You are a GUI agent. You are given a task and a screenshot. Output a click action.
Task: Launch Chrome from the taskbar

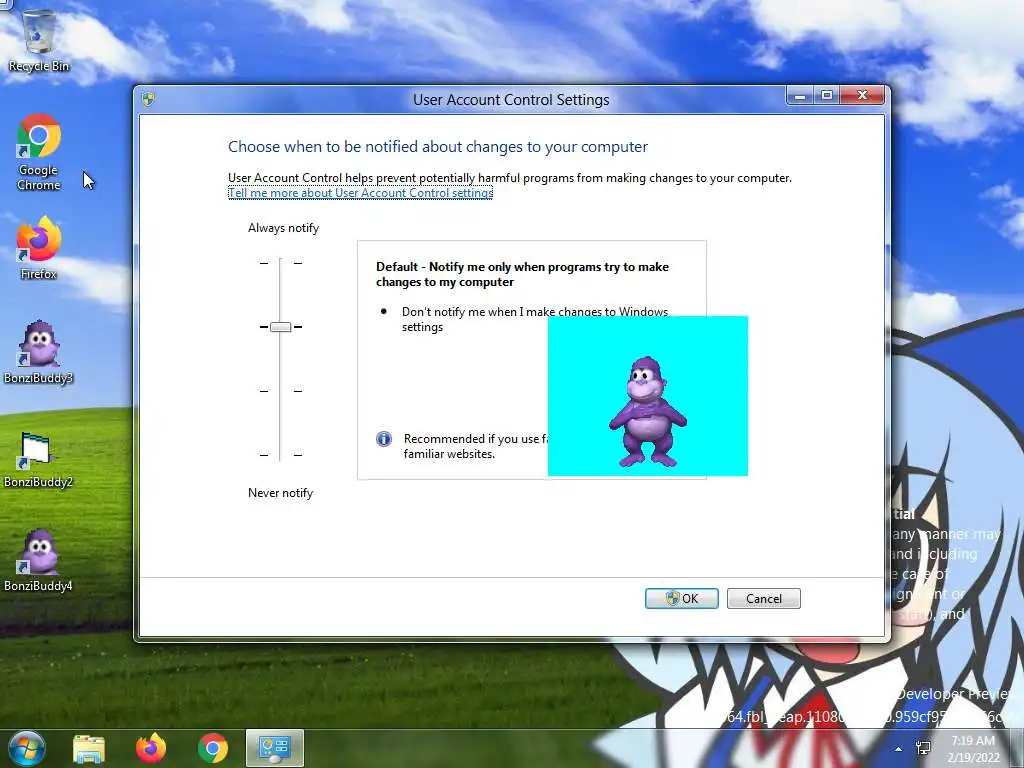point(213,748)
